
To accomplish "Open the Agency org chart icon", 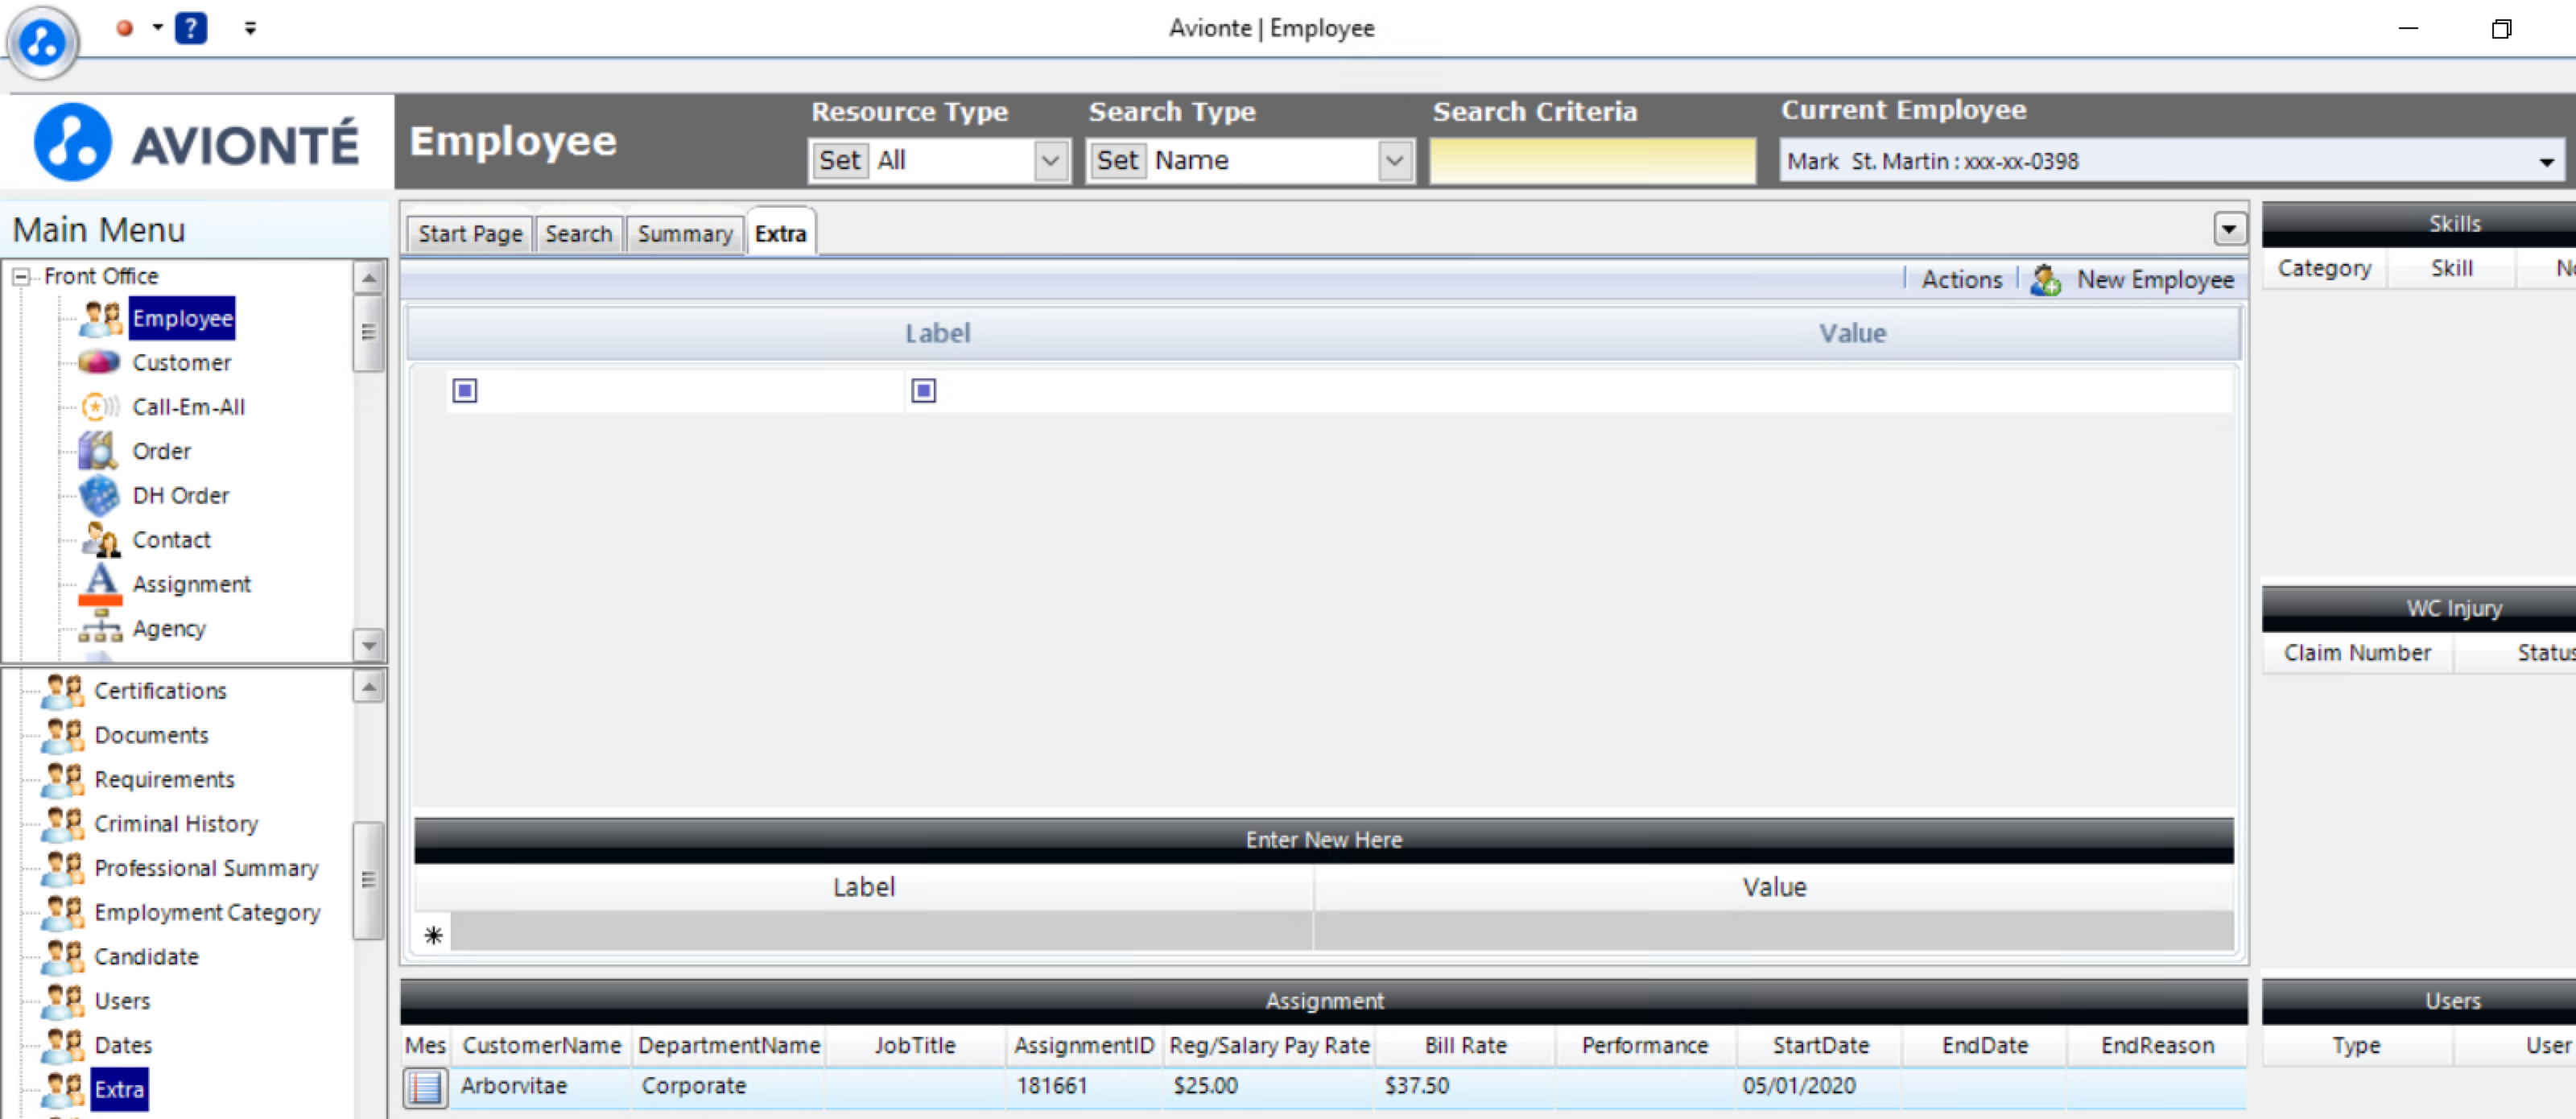I will tap(99, 628).
